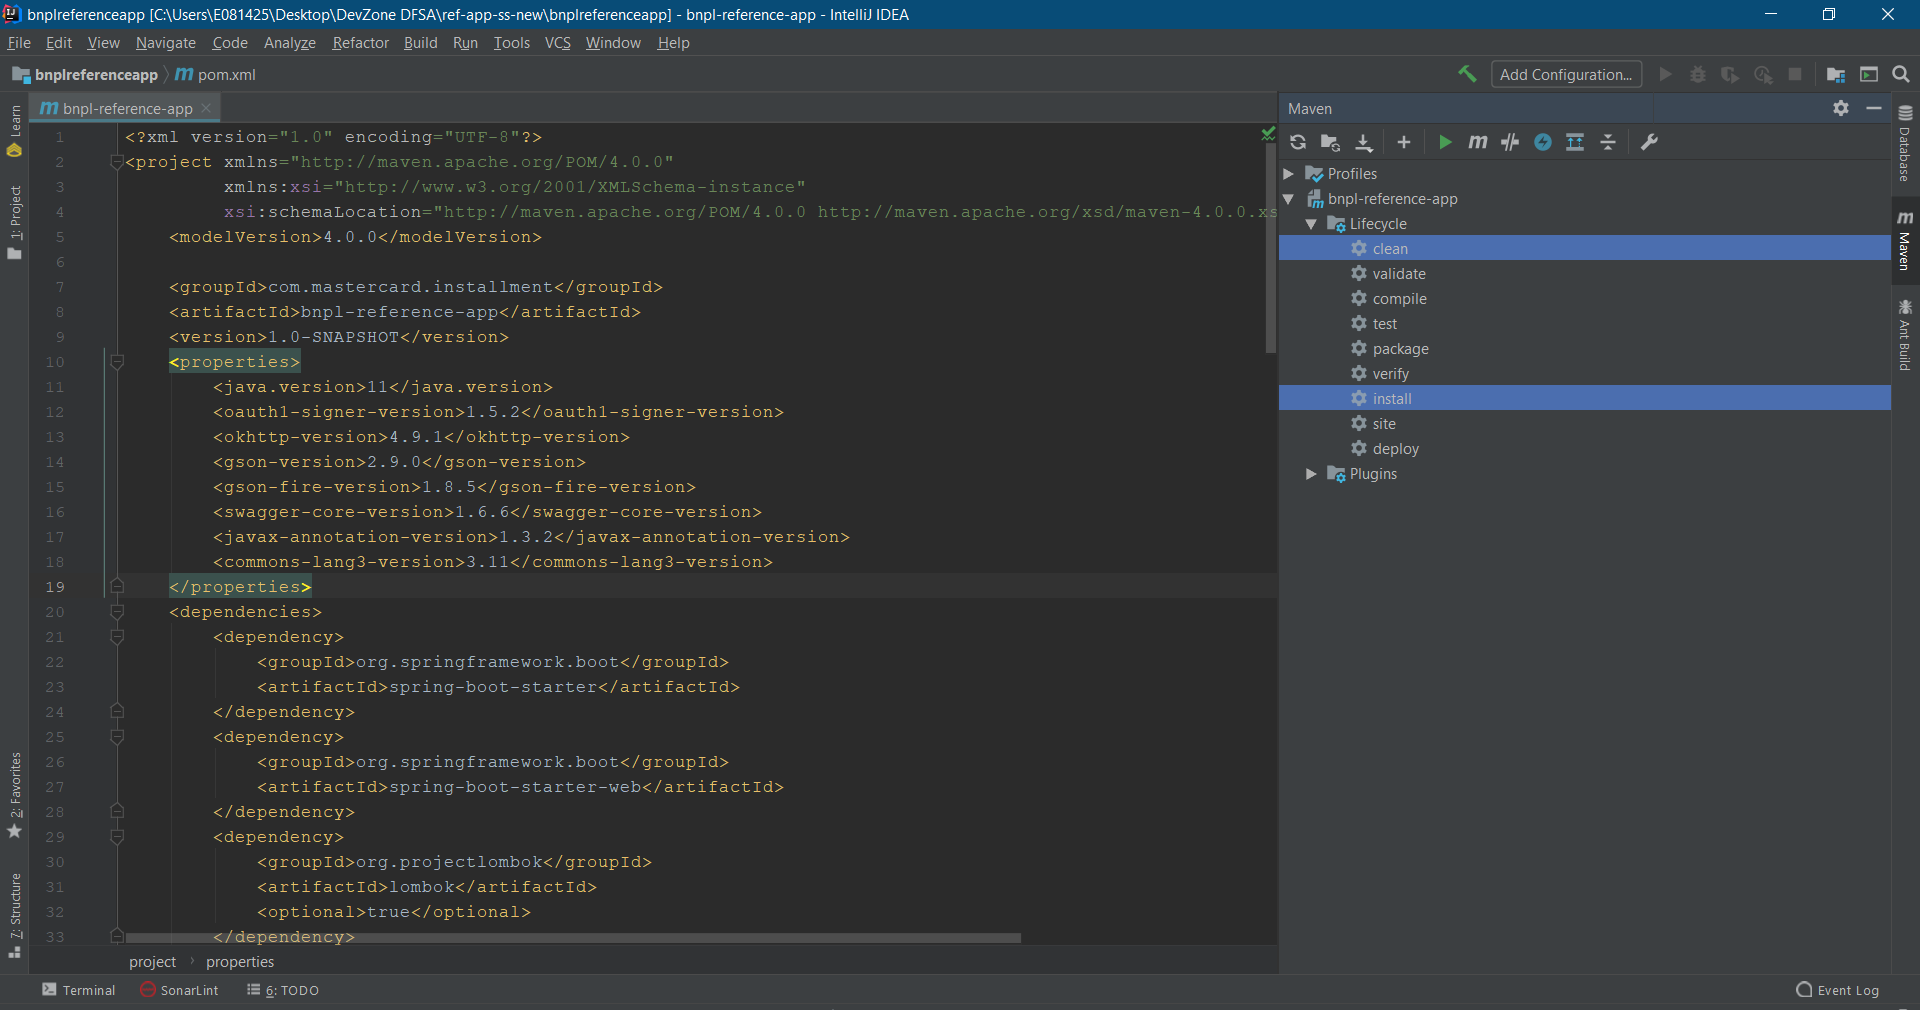Toggle Maven Offline Mode
The width and height of the screenshot is (1920, 1010).
[1510, 142]
